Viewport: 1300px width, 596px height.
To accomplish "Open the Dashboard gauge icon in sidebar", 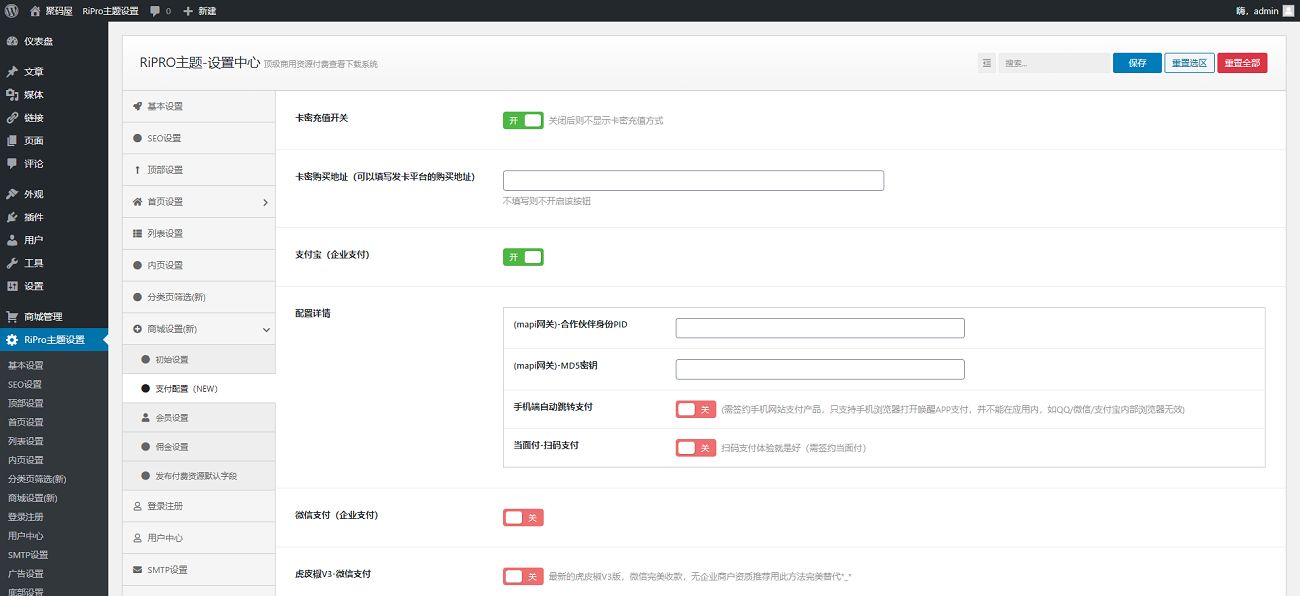I will (x=12, y=42).
